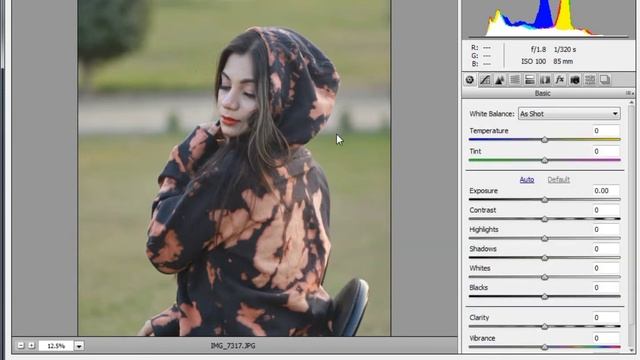Click the IMG_7317.JPG filename label
The width and height of the screenshot is (640, 360).
(233, 346)
